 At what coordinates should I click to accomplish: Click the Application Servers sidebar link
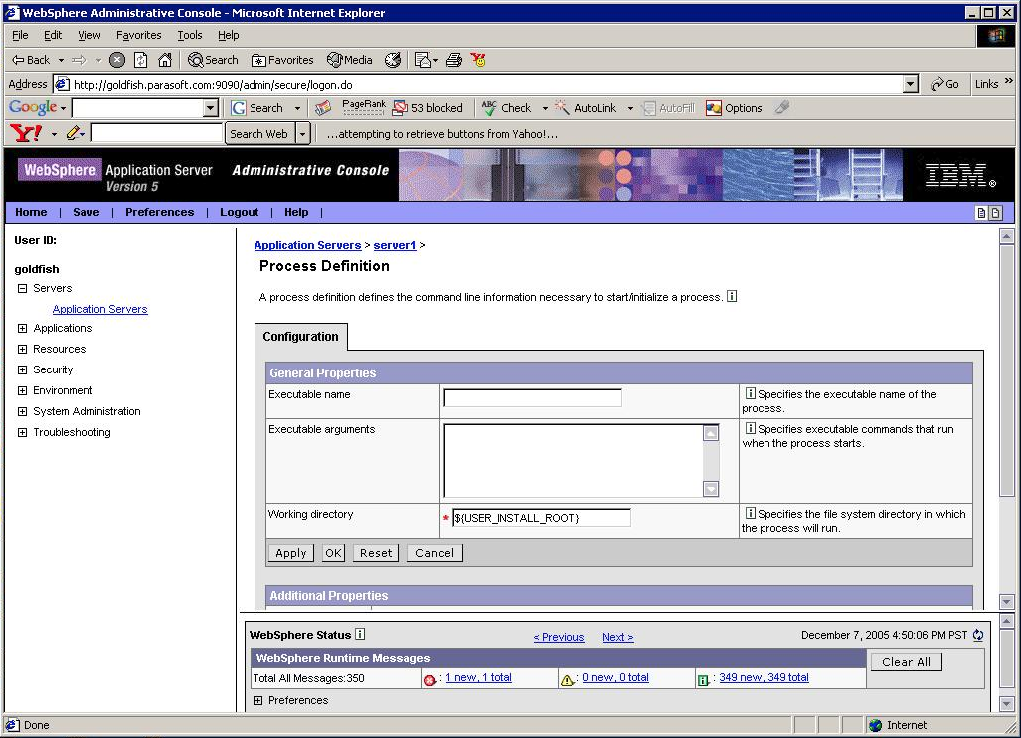tap(100, 309)
